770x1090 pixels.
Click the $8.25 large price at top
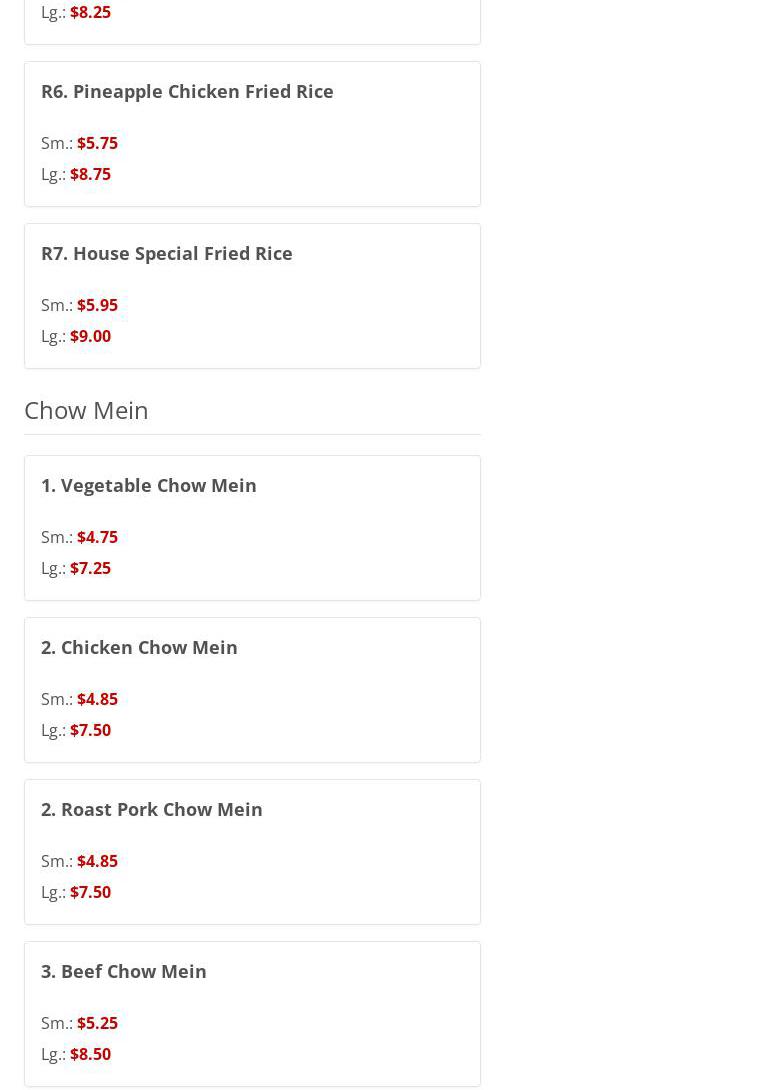[x=90, y=12]
